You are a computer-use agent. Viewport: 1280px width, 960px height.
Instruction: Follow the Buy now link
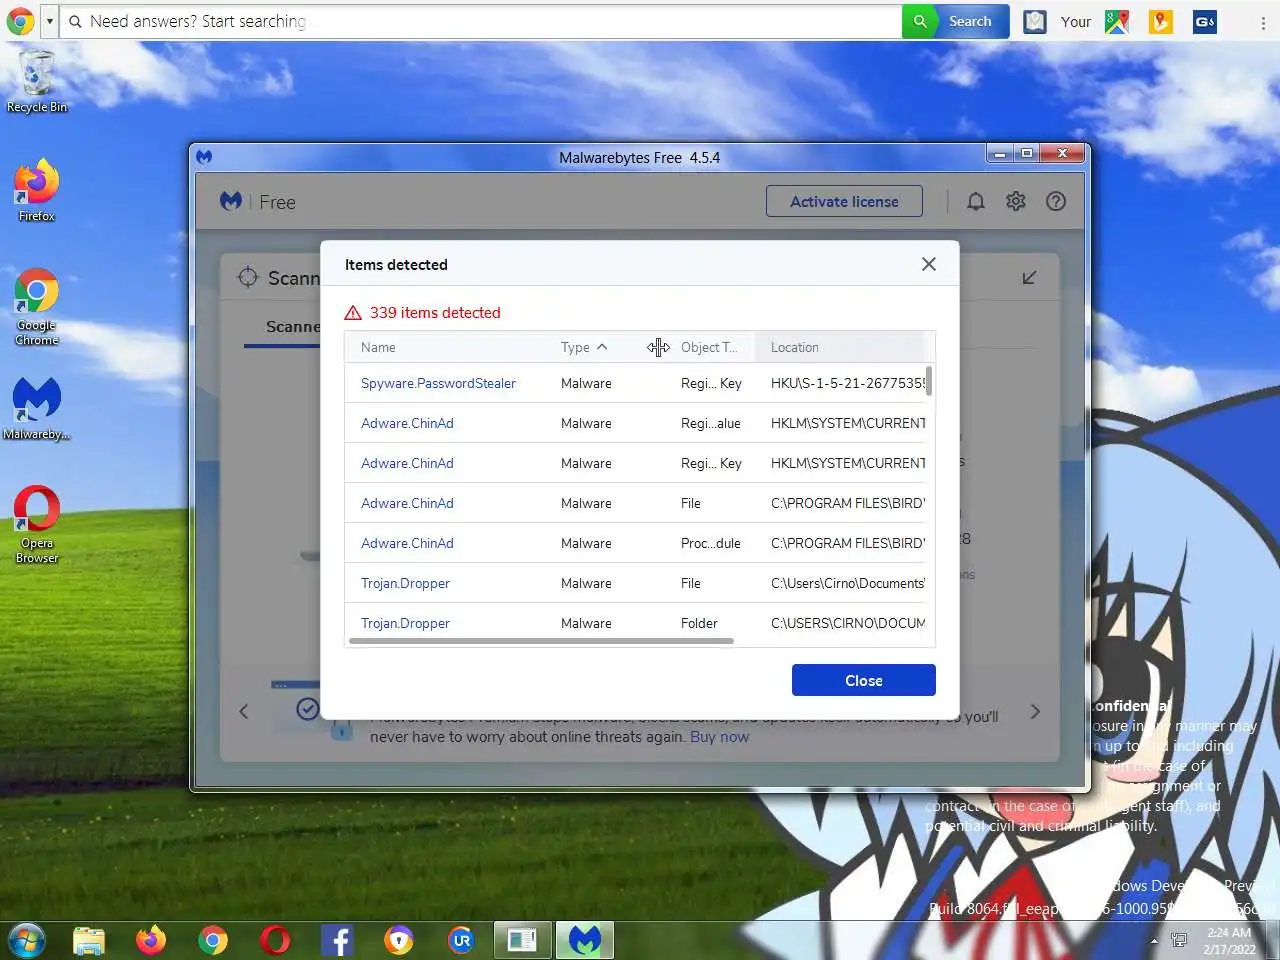[719, 737]
